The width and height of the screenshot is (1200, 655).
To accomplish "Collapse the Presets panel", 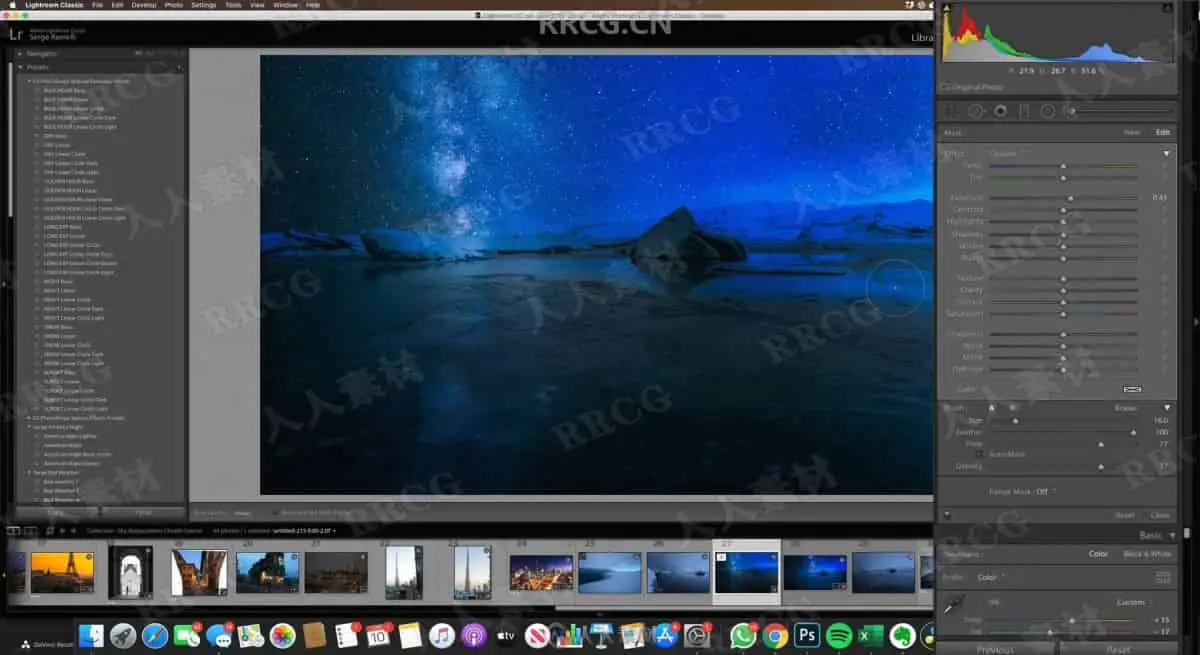I will (x=20, y=67).
